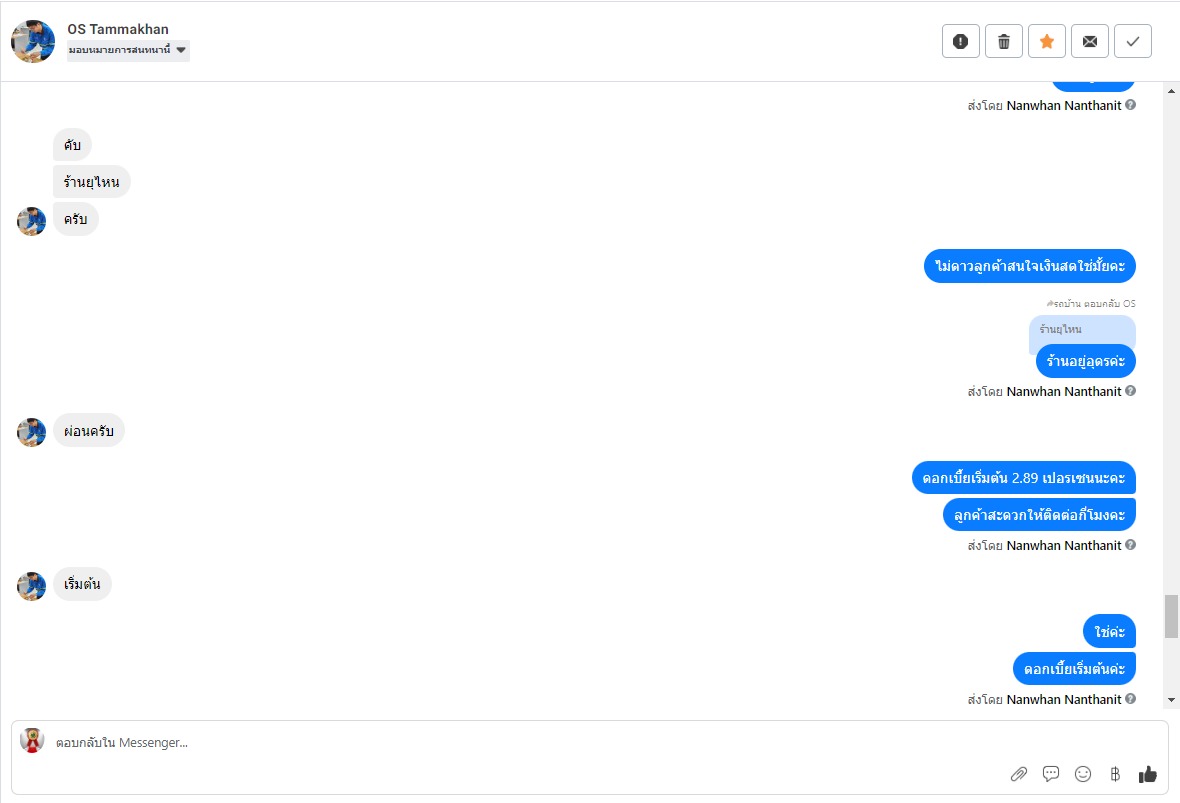
Task: Click the scrollbar down arrow
Action: (1171, 700)
